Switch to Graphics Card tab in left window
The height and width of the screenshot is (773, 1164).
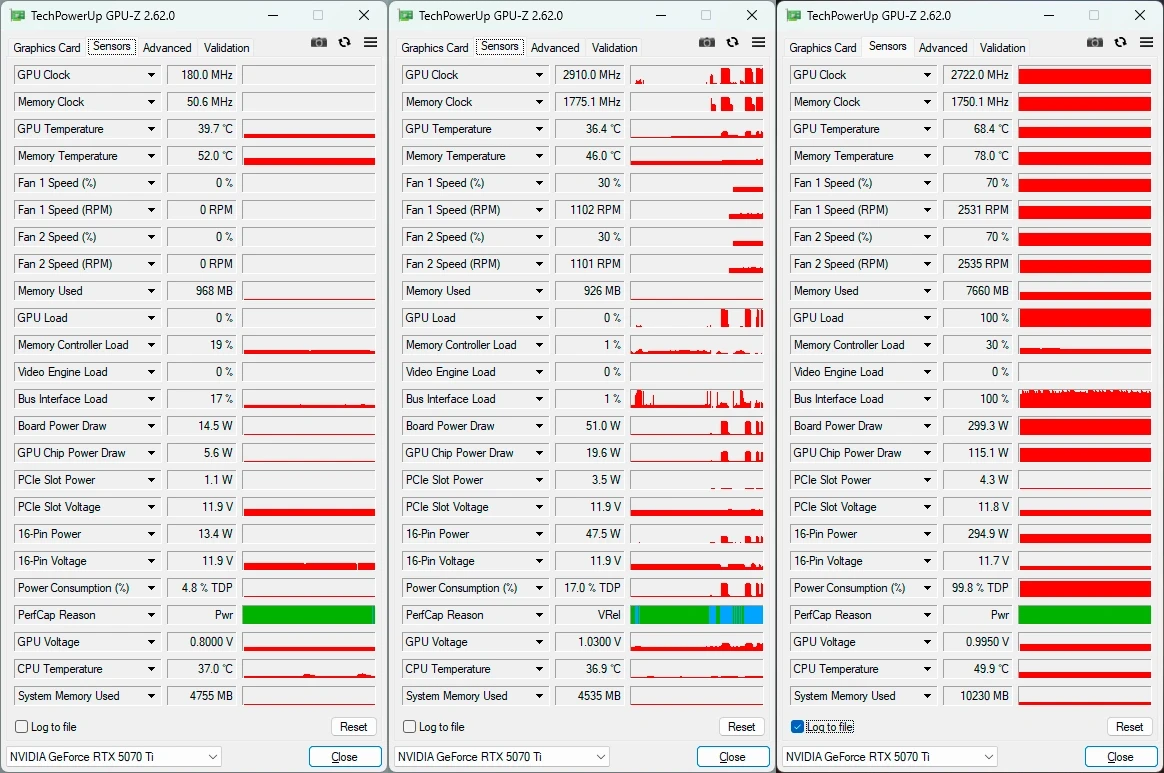tap(47, 48)
